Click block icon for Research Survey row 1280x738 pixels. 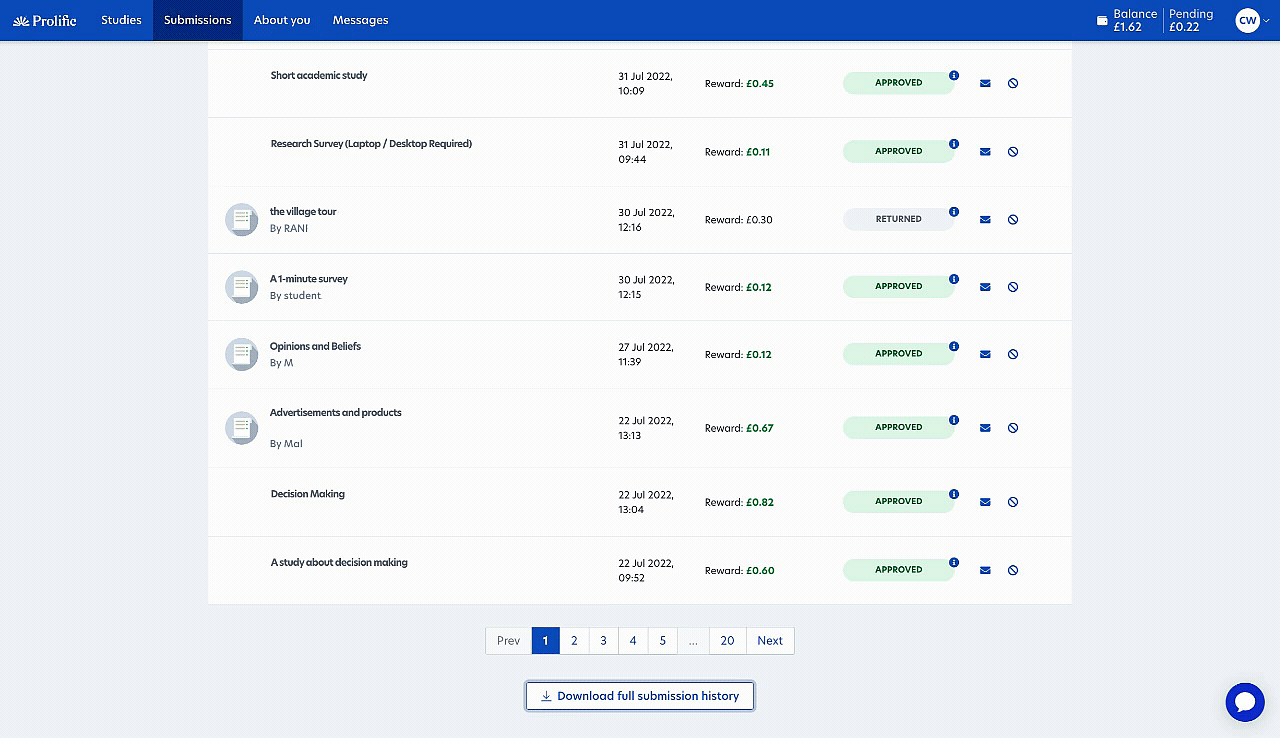coord(1013,152)
